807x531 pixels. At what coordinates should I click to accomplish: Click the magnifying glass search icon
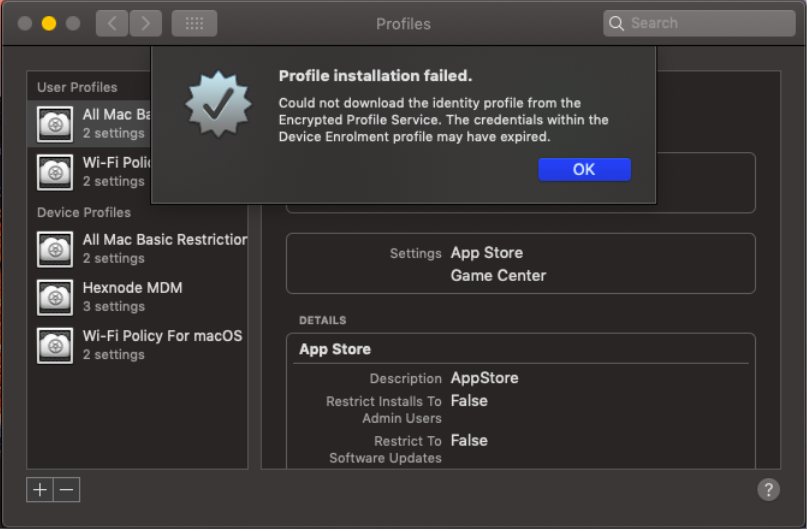tap(616, 23)
